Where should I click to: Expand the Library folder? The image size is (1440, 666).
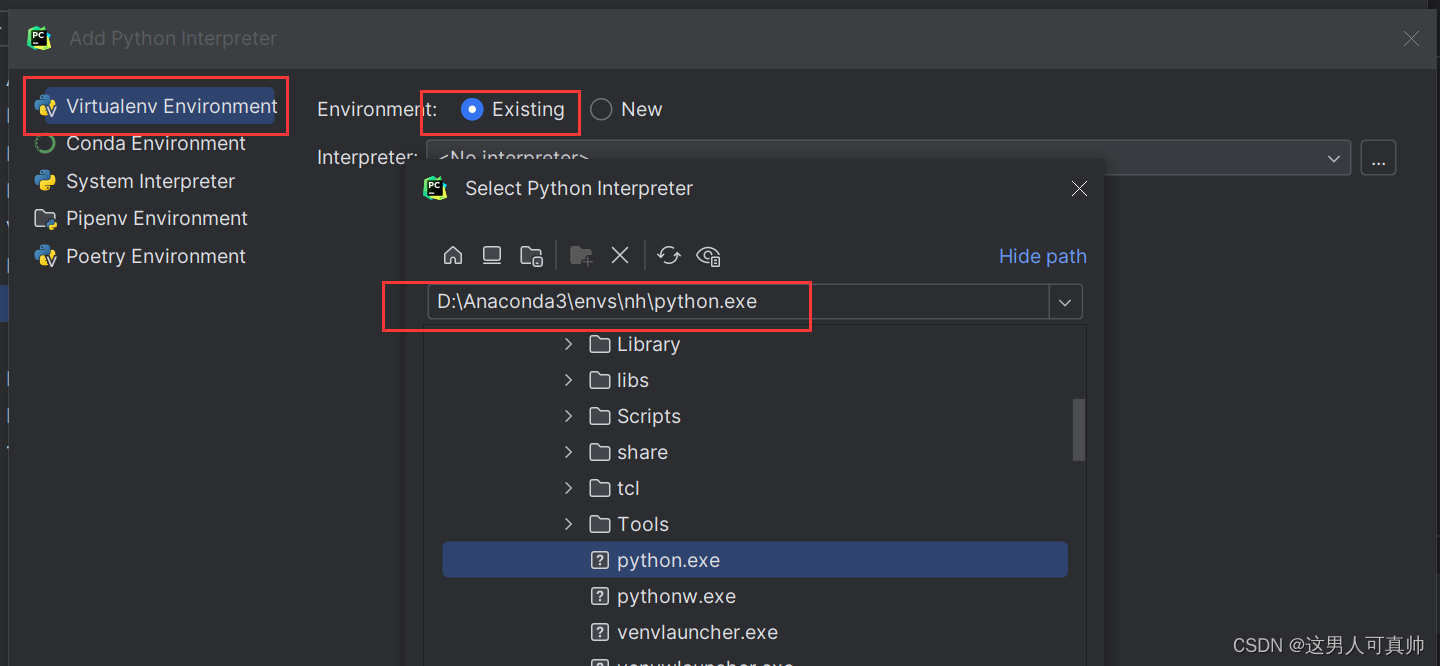pyautogui.click(x=568, y=344)
